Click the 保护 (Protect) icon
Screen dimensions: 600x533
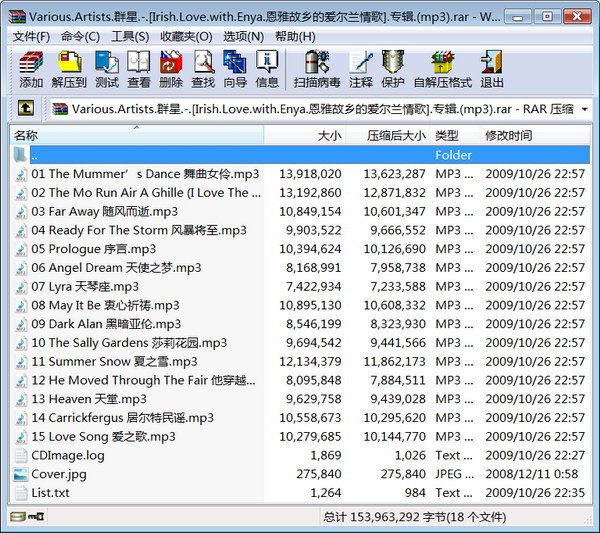coord(393,69)
